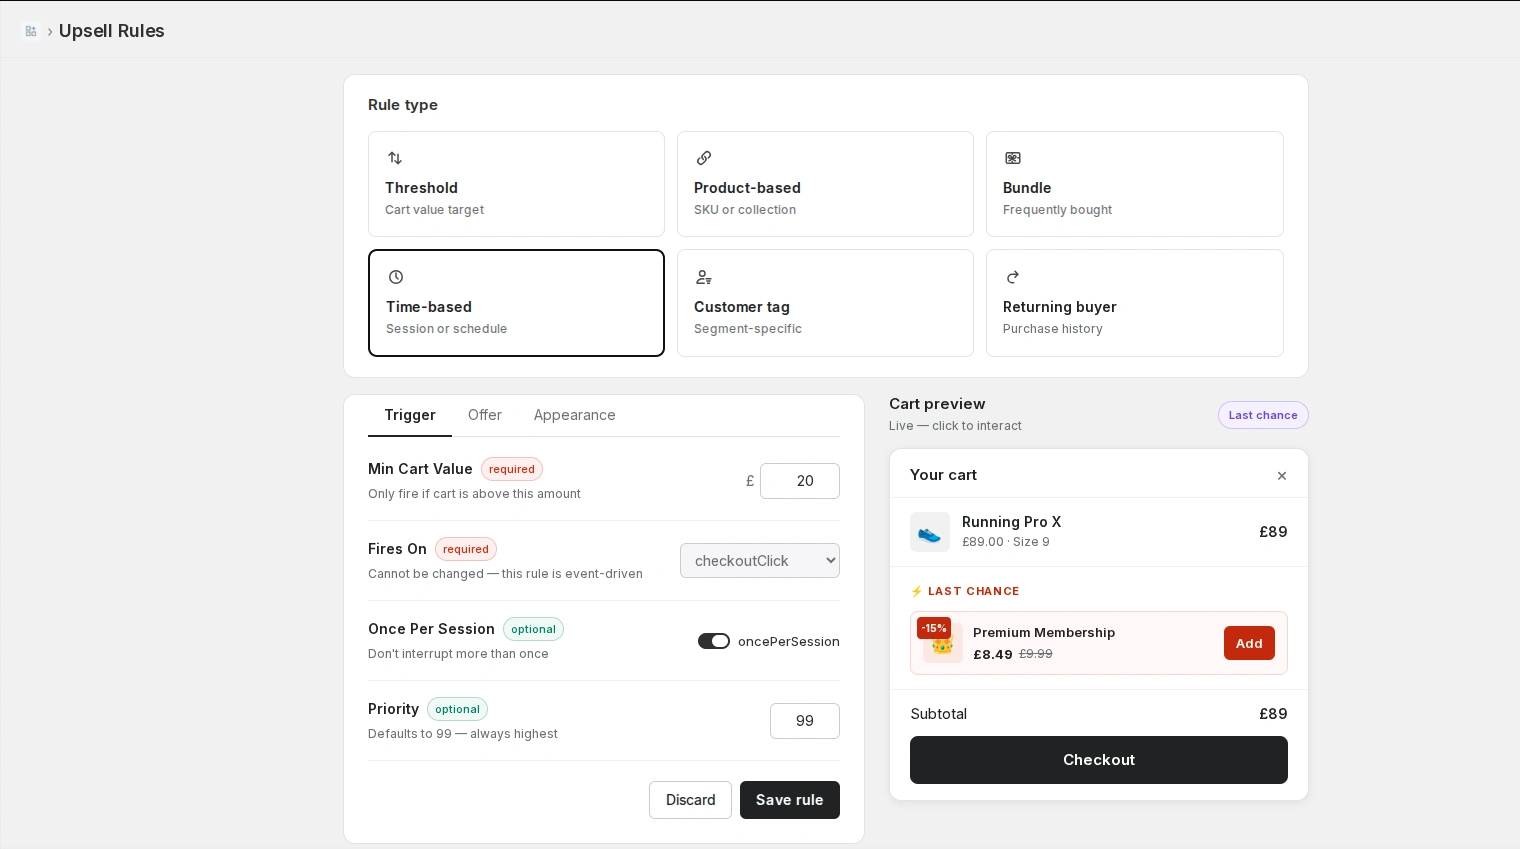Click the Min Cart Value required badge
This screenshot has width=1520, height=849.
(x=512, y=469)
